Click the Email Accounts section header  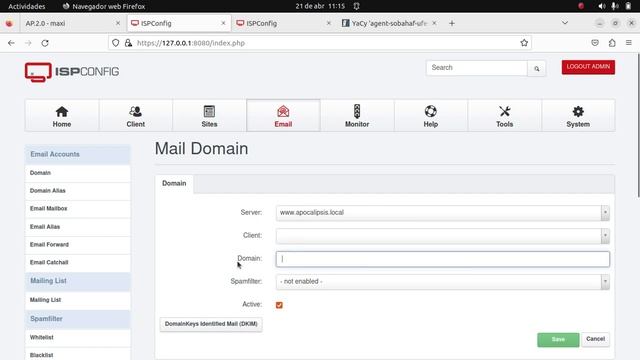[78, 154]
